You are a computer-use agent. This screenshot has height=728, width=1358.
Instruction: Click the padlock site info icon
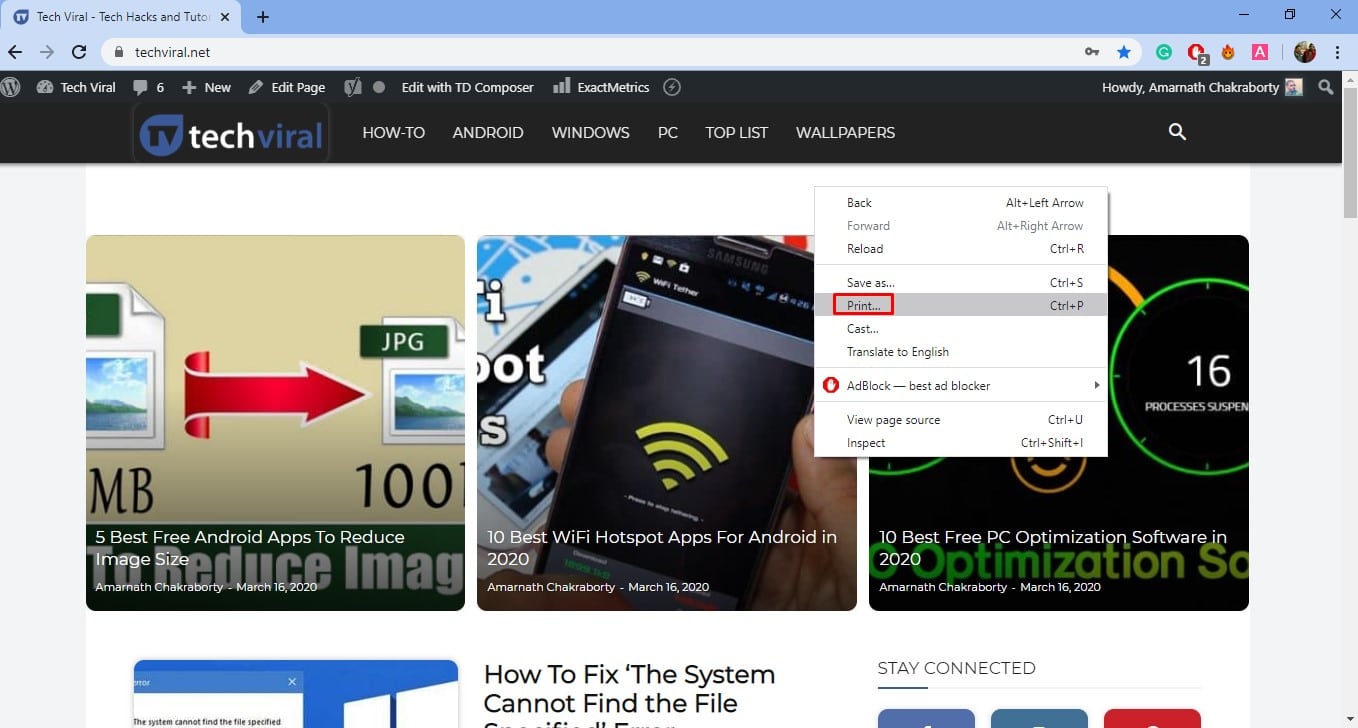[x=119, y=52]
